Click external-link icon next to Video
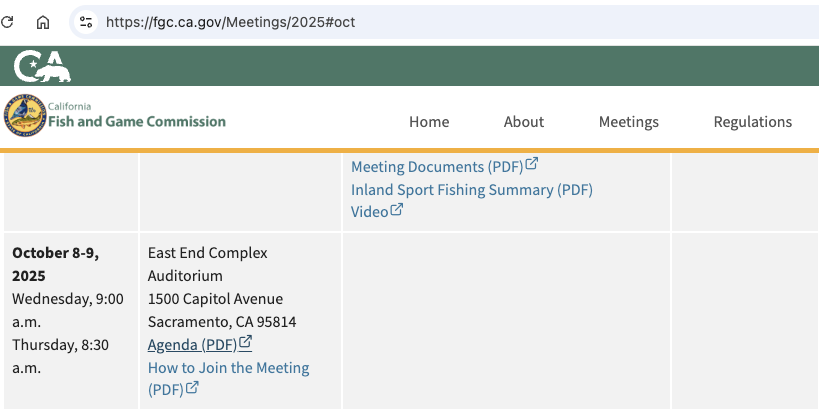The width and height of the screenshot is (819, 410). (397, 210)
